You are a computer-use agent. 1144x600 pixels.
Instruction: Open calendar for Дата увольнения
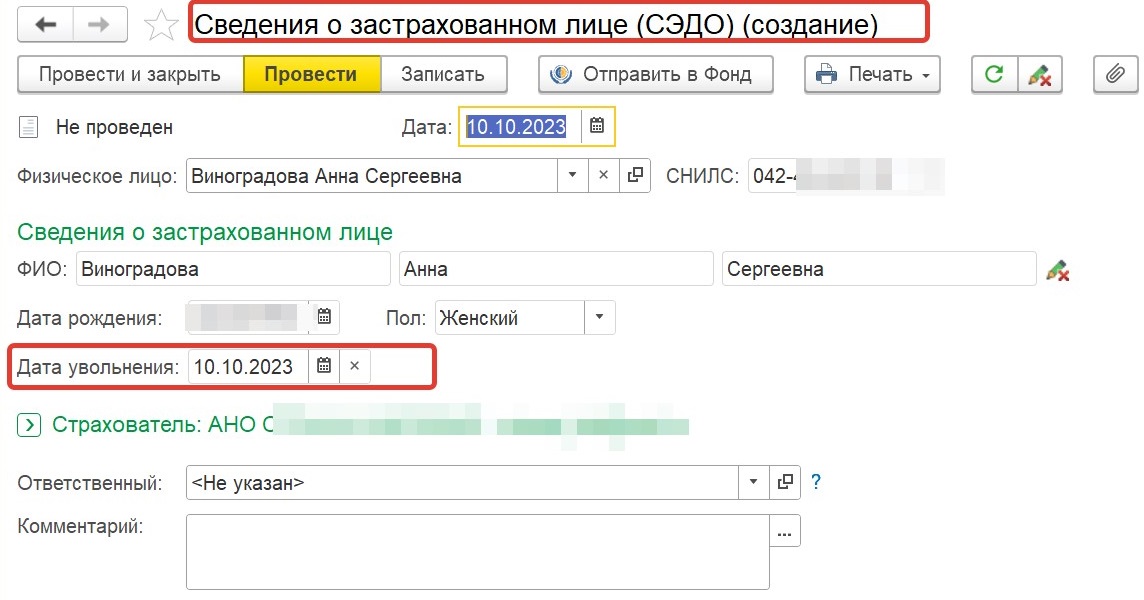click(x=324, y=366)
